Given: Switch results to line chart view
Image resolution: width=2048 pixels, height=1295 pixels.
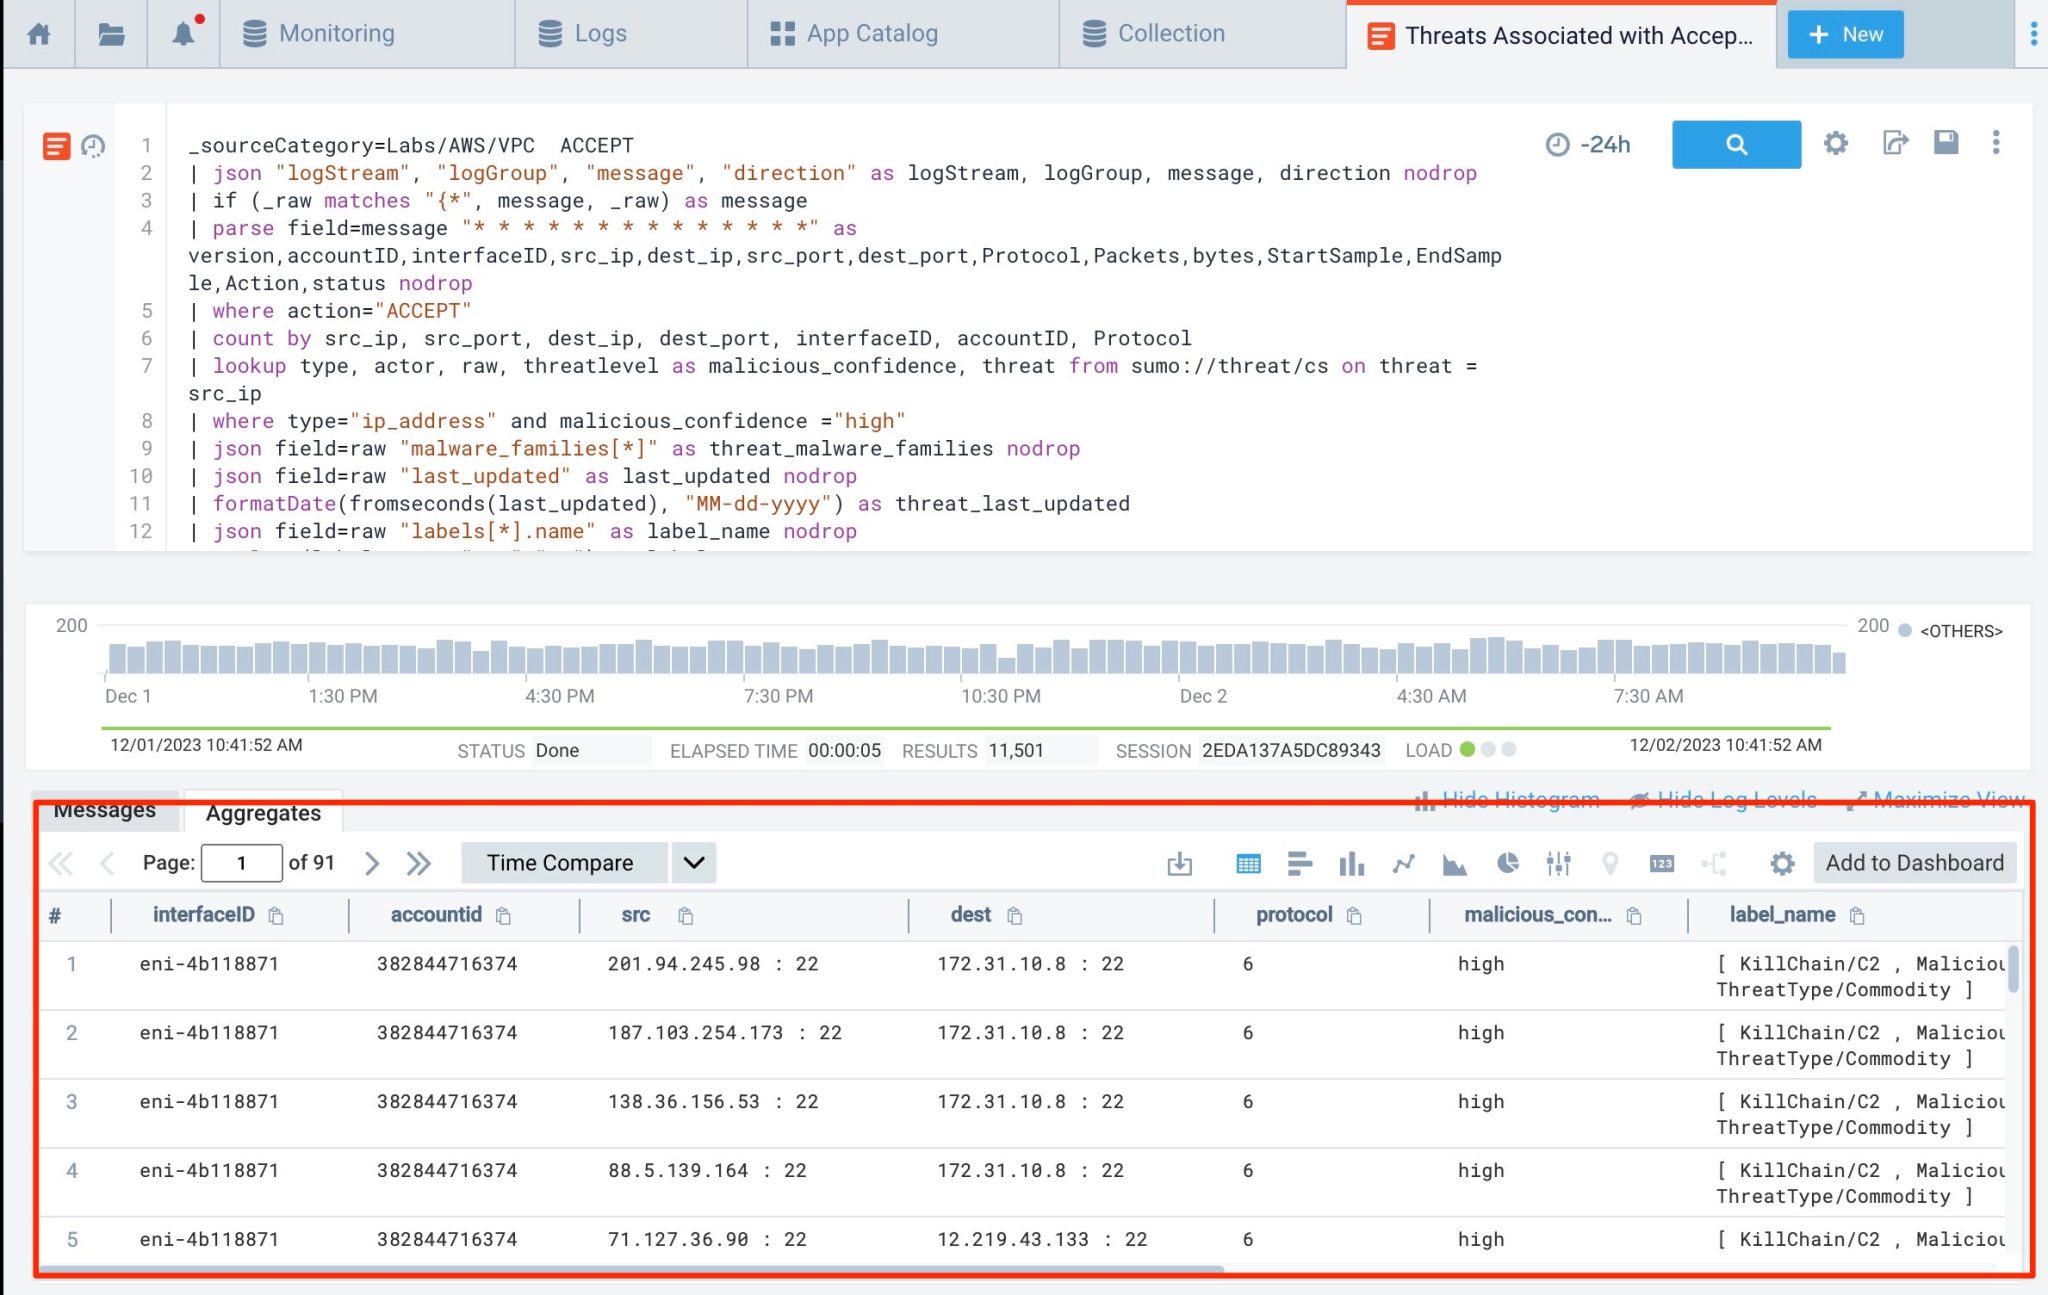Looking at the screenshot, I should point(1404,863).
